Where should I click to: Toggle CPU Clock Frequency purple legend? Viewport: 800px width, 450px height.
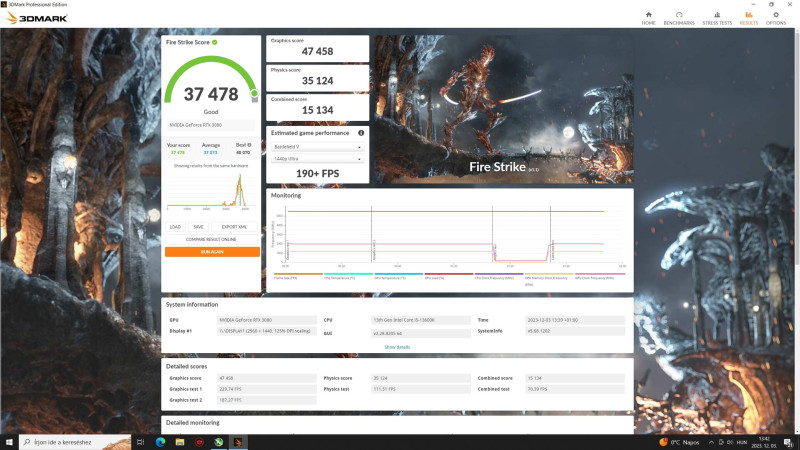(499, 276)
